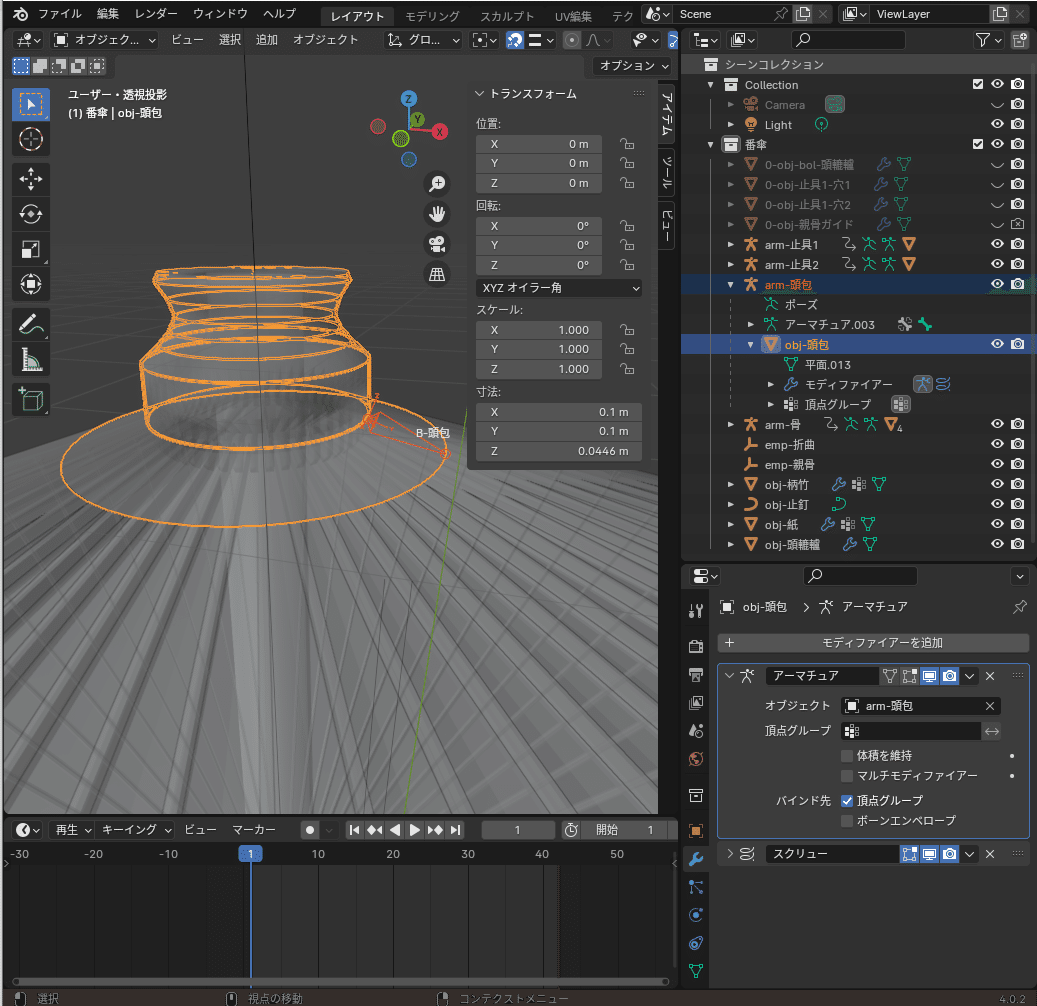Enable 体積を維持 checkbox
This screenshot has height=1006, width=1037.
click(847, 755)
